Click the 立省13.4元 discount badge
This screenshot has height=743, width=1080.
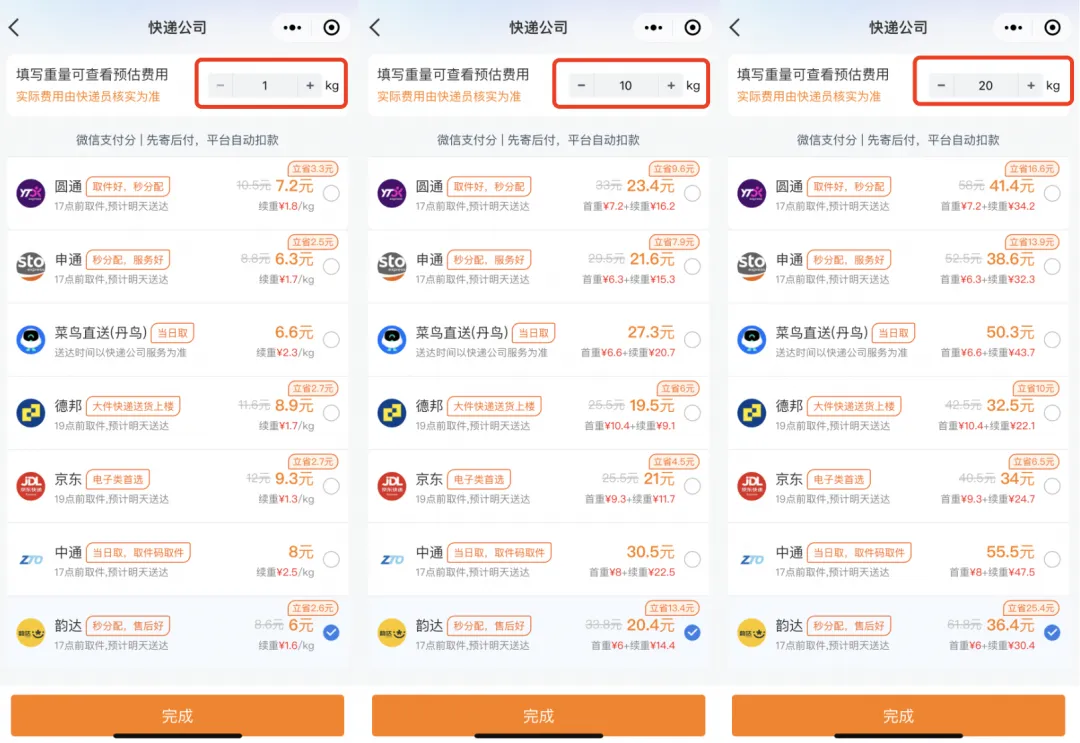point(672,608)
